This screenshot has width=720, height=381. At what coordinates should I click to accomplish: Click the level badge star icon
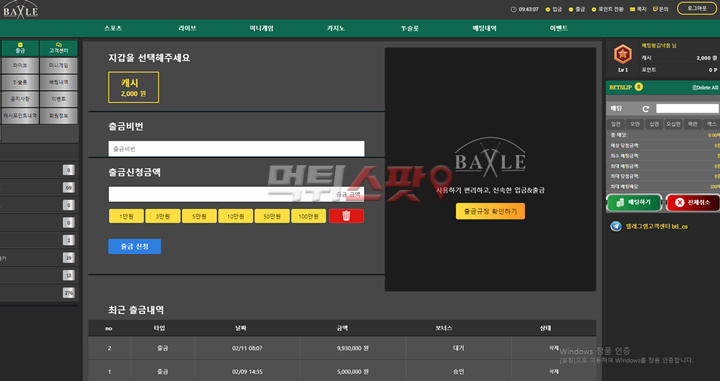point(623,55)
